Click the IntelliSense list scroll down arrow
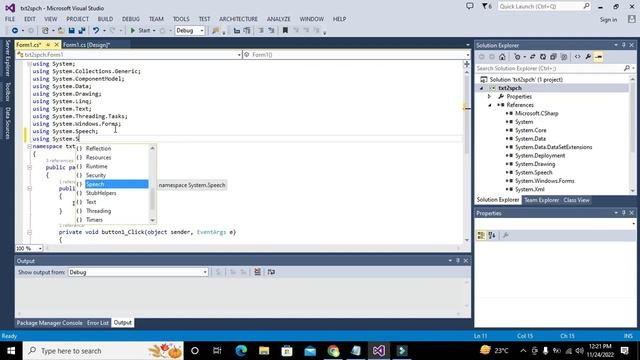This screenshot has width=640, height=360. tap(152, 220)
